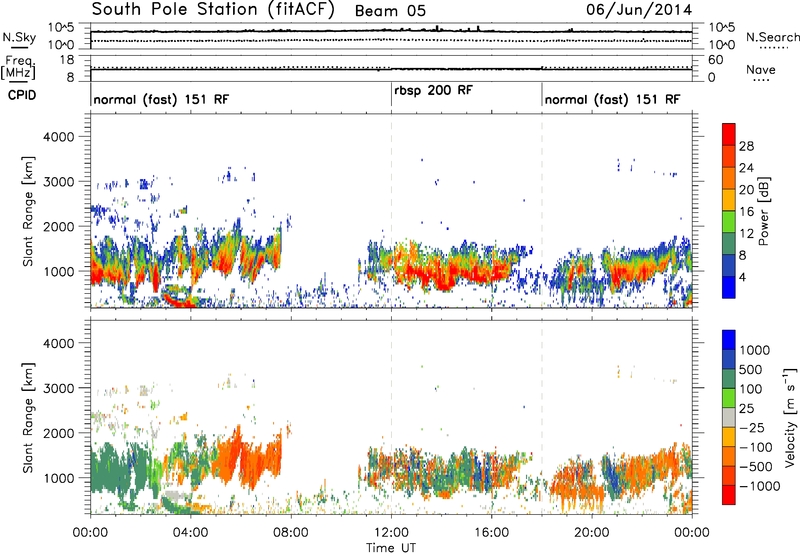Select the orange 20–24 dB Power colorbar segment
Screen dimensions: 800x554
click(x=729, y=179)
